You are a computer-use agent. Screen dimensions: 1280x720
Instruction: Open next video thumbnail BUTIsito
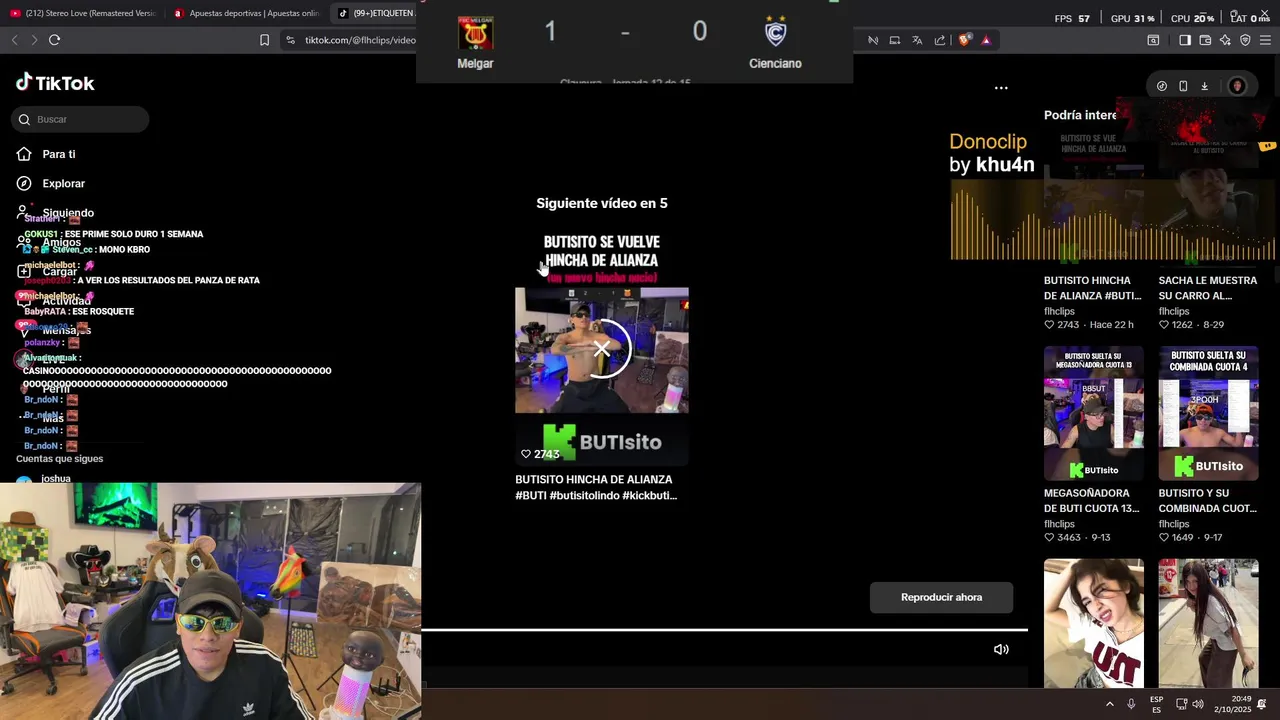(601, 350)
